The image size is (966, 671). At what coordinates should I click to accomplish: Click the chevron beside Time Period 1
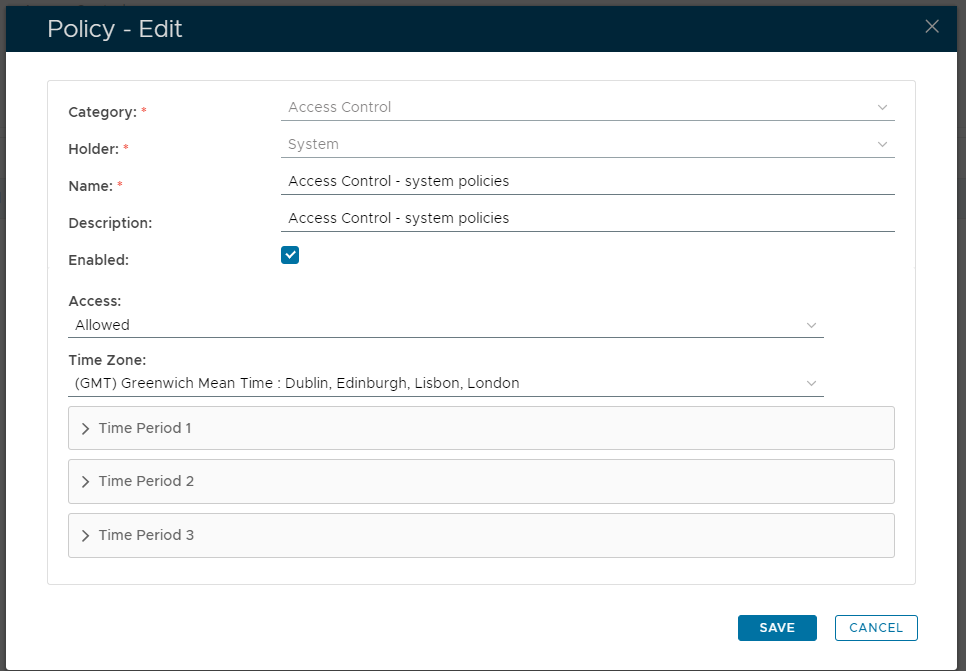[85, 428]
